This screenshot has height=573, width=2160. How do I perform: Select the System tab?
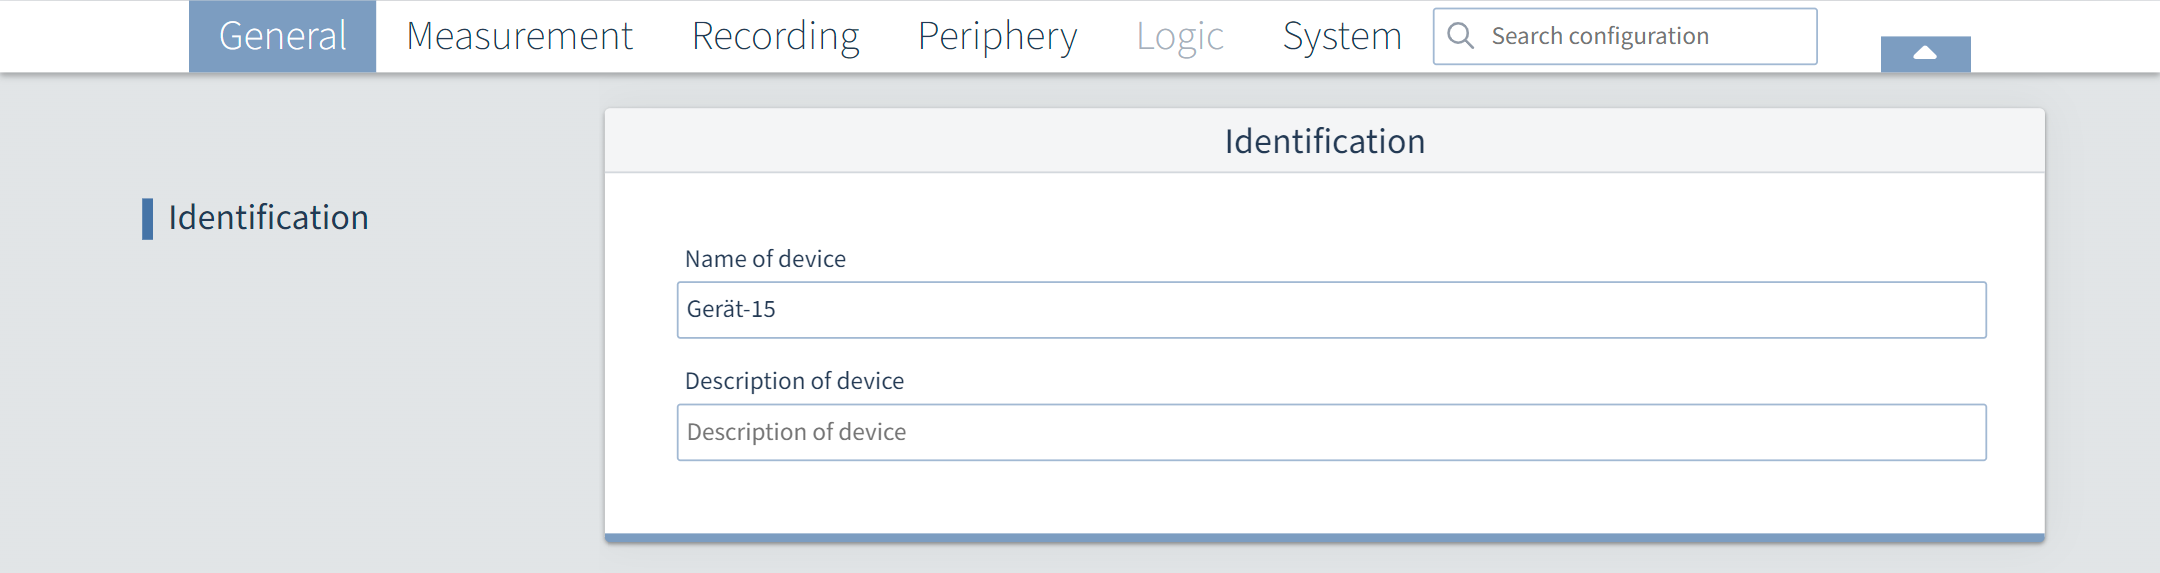click(1341, 36)
